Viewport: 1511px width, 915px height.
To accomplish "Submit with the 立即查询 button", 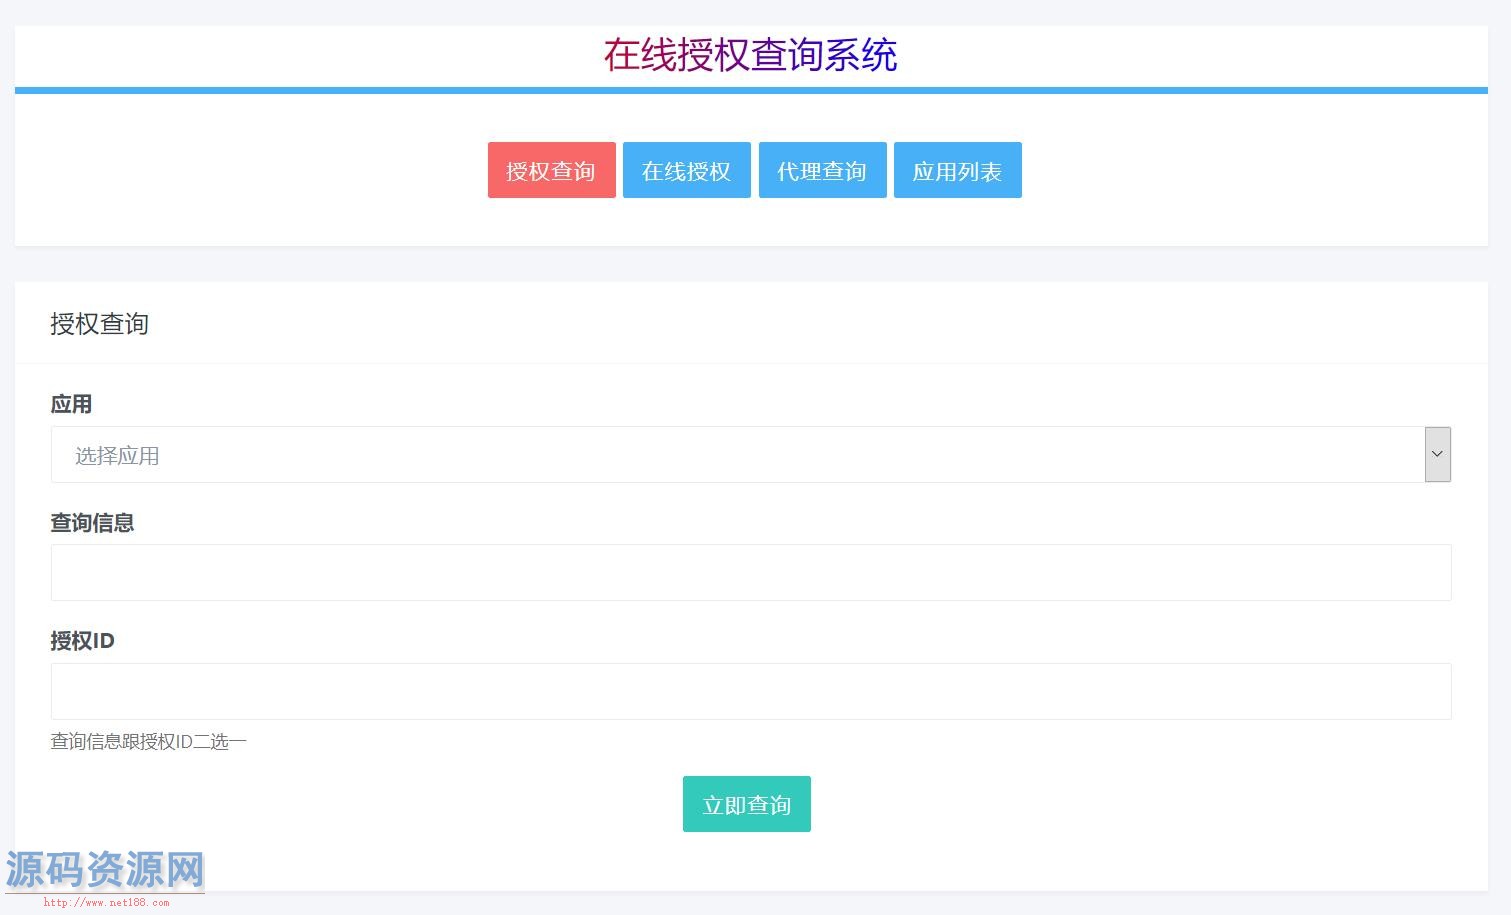I will (747, 804).
